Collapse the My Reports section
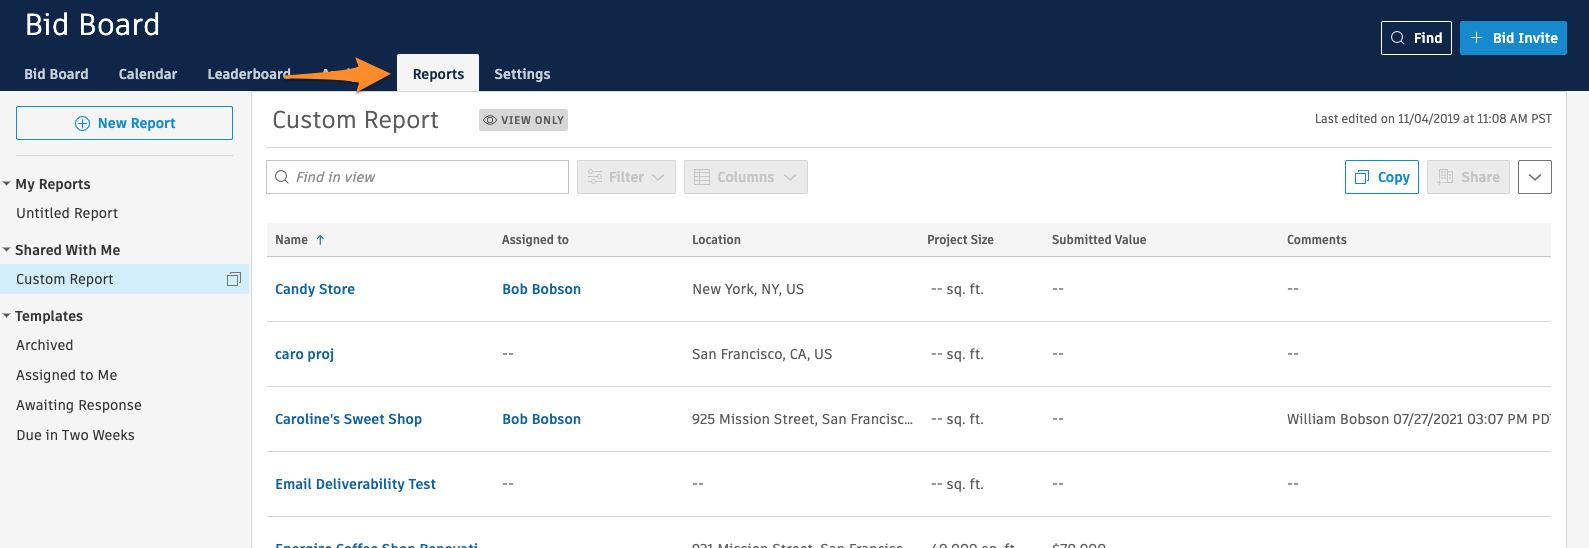The image size is (1589, 548). tap(7, 184)
